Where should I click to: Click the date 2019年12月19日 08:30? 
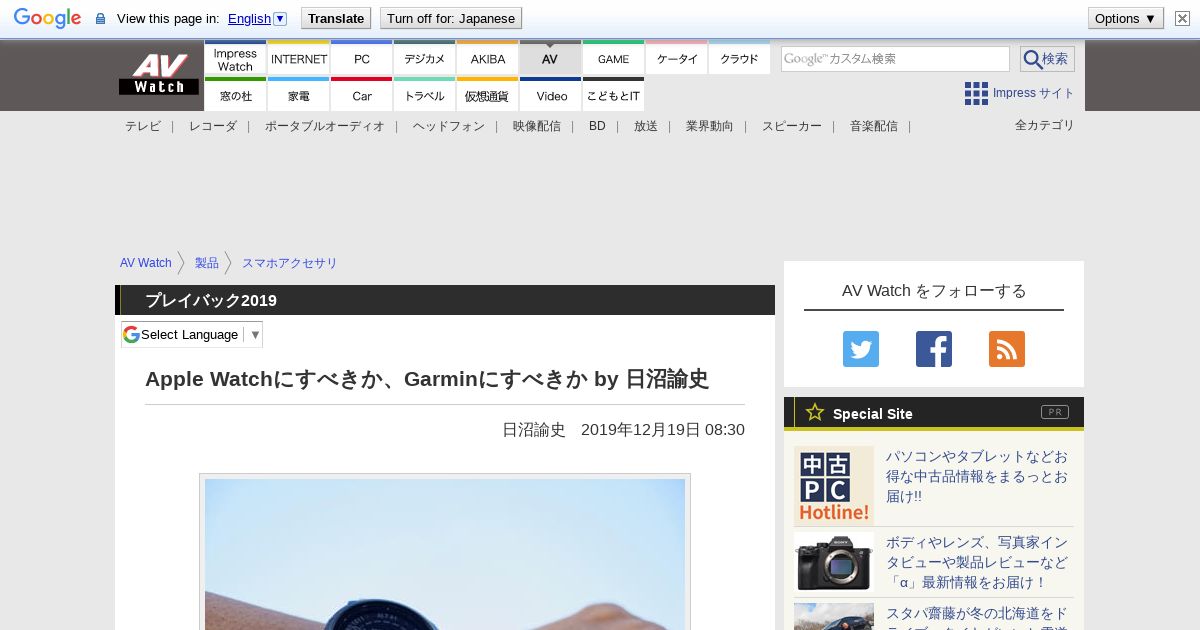663,430
